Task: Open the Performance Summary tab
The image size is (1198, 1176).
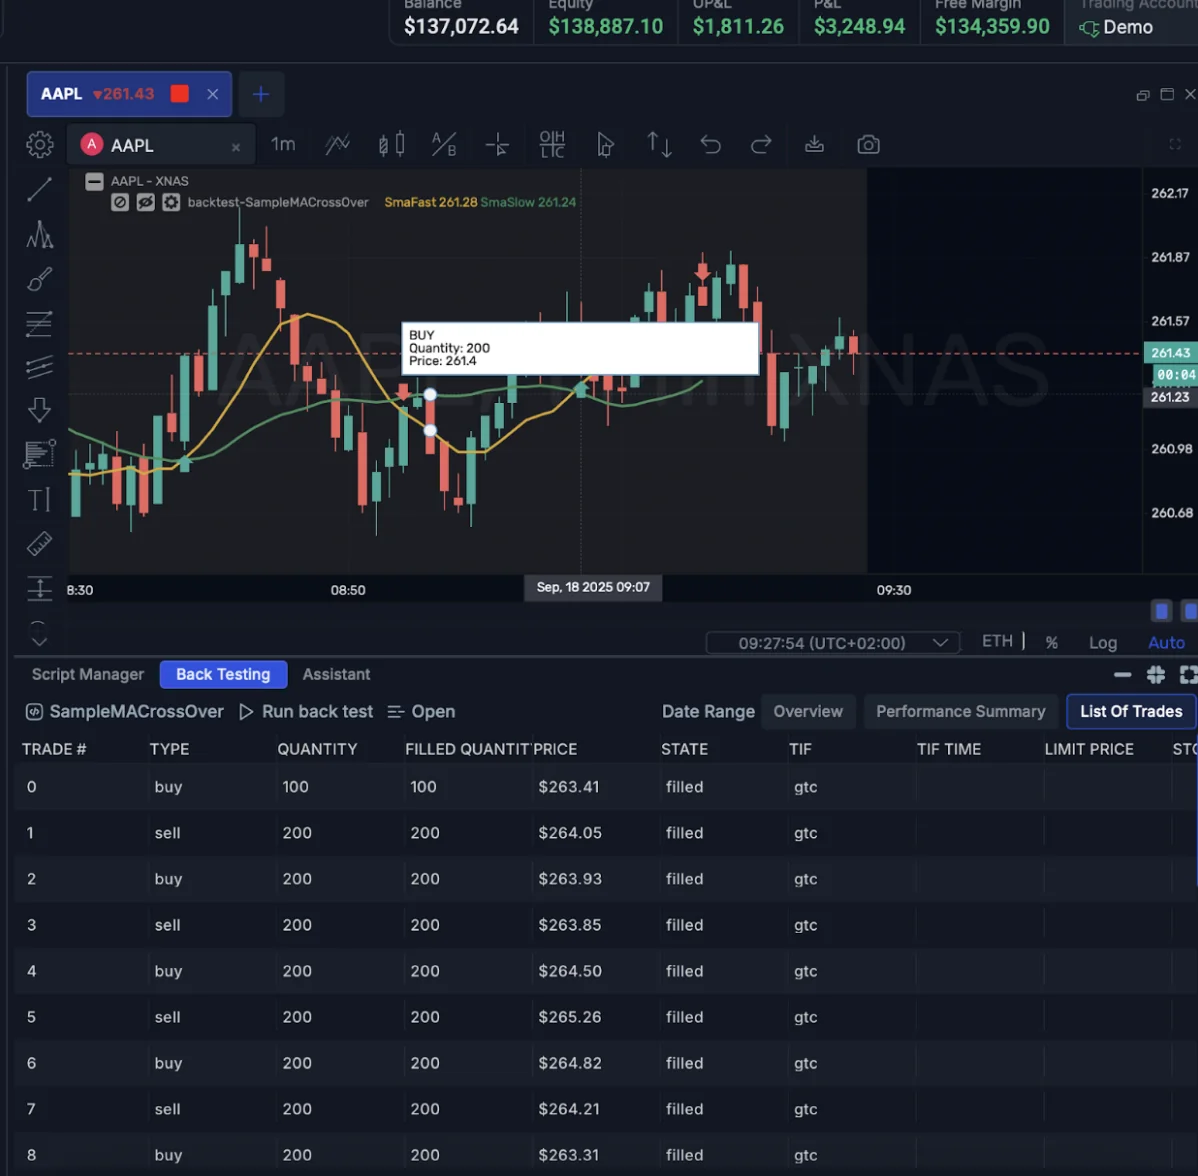Action: pos(960,712)
